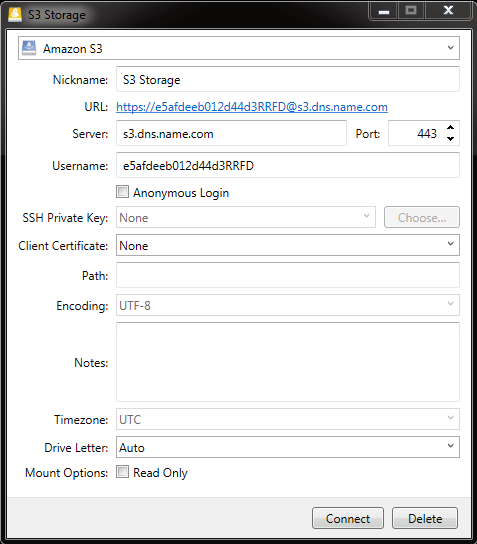Click the Client Certificate label
477x544 pixels.
pos(63,246)
